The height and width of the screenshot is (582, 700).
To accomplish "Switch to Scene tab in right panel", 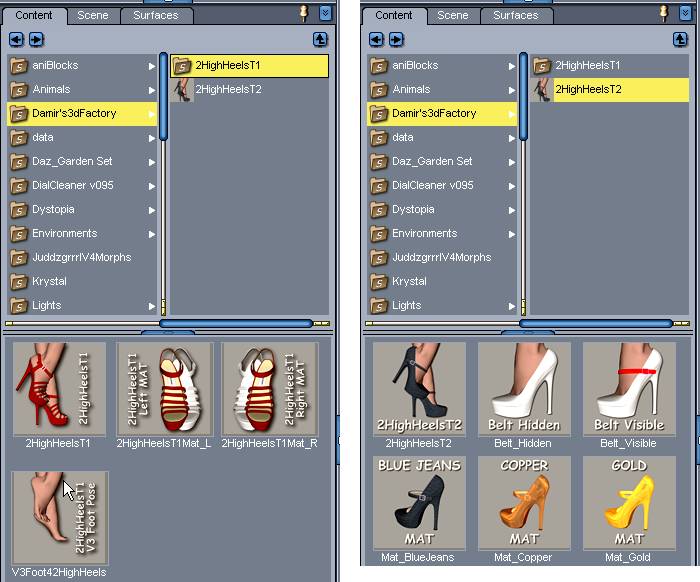I will [453, 16].
